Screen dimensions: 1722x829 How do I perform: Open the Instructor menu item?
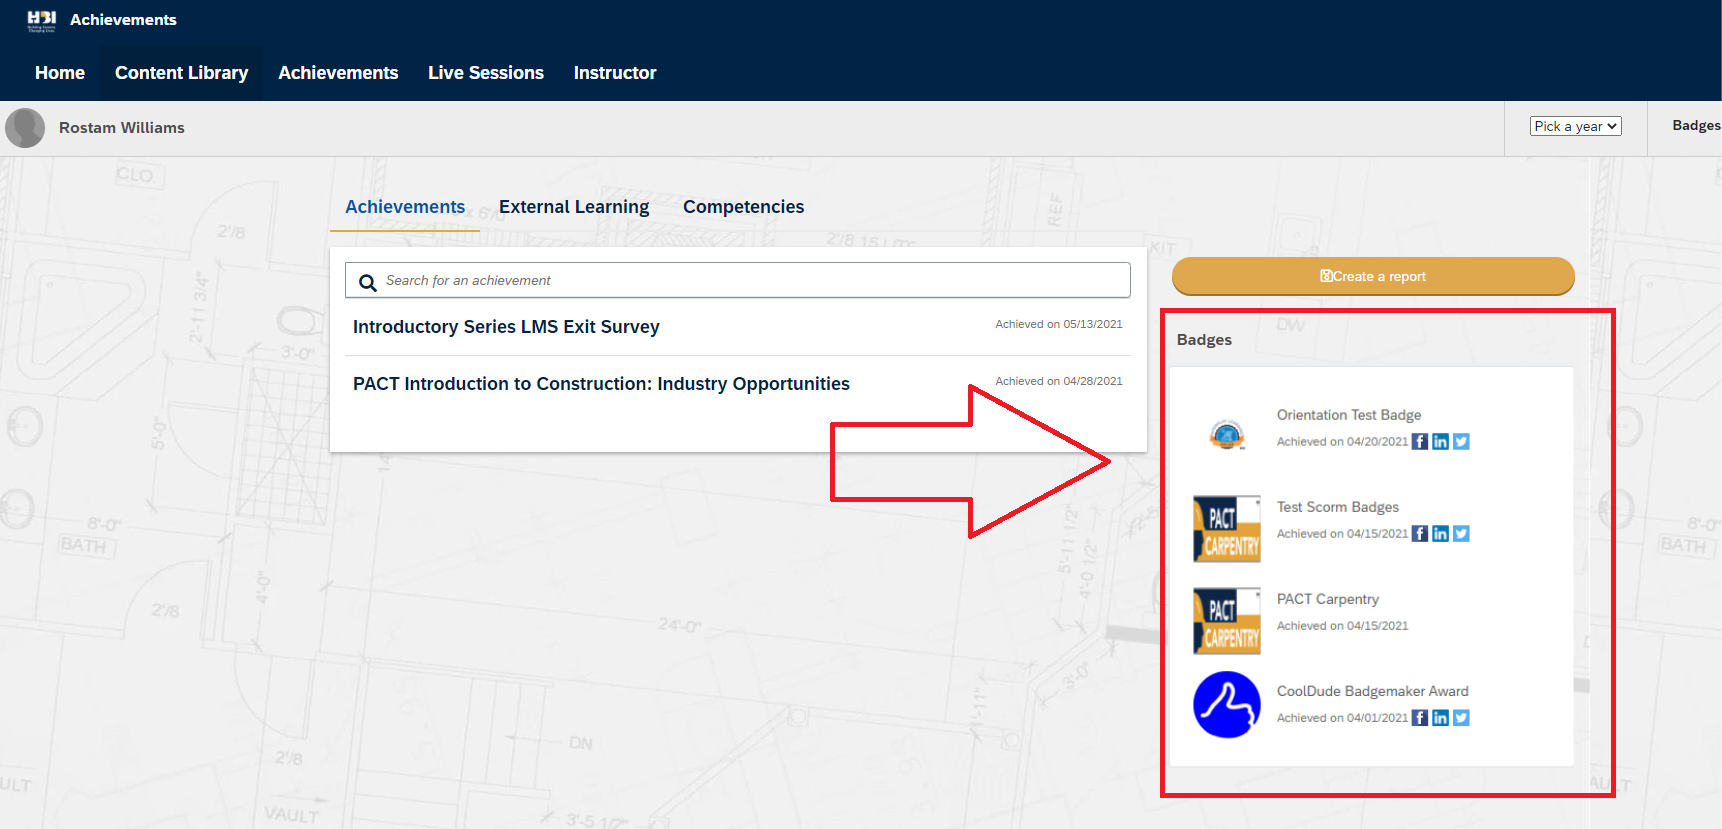tap(615, 73)
